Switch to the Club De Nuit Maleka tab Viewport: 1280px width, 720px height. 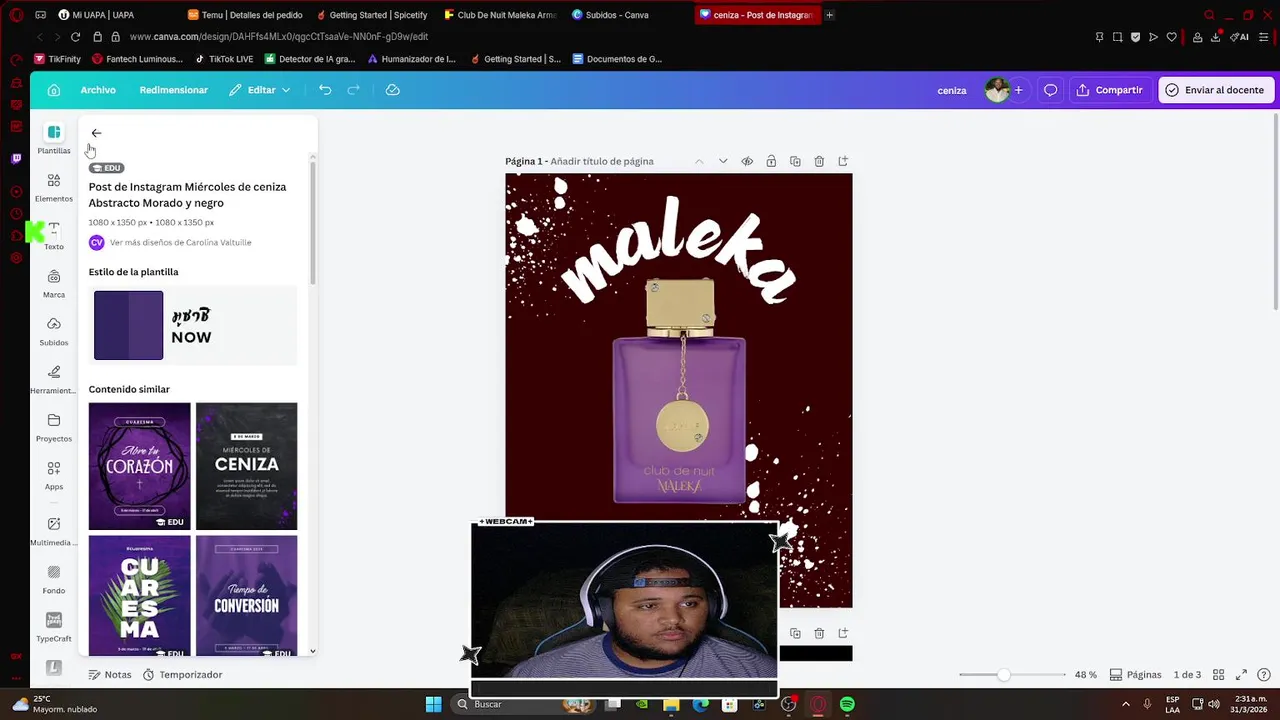tap(499, 15)
